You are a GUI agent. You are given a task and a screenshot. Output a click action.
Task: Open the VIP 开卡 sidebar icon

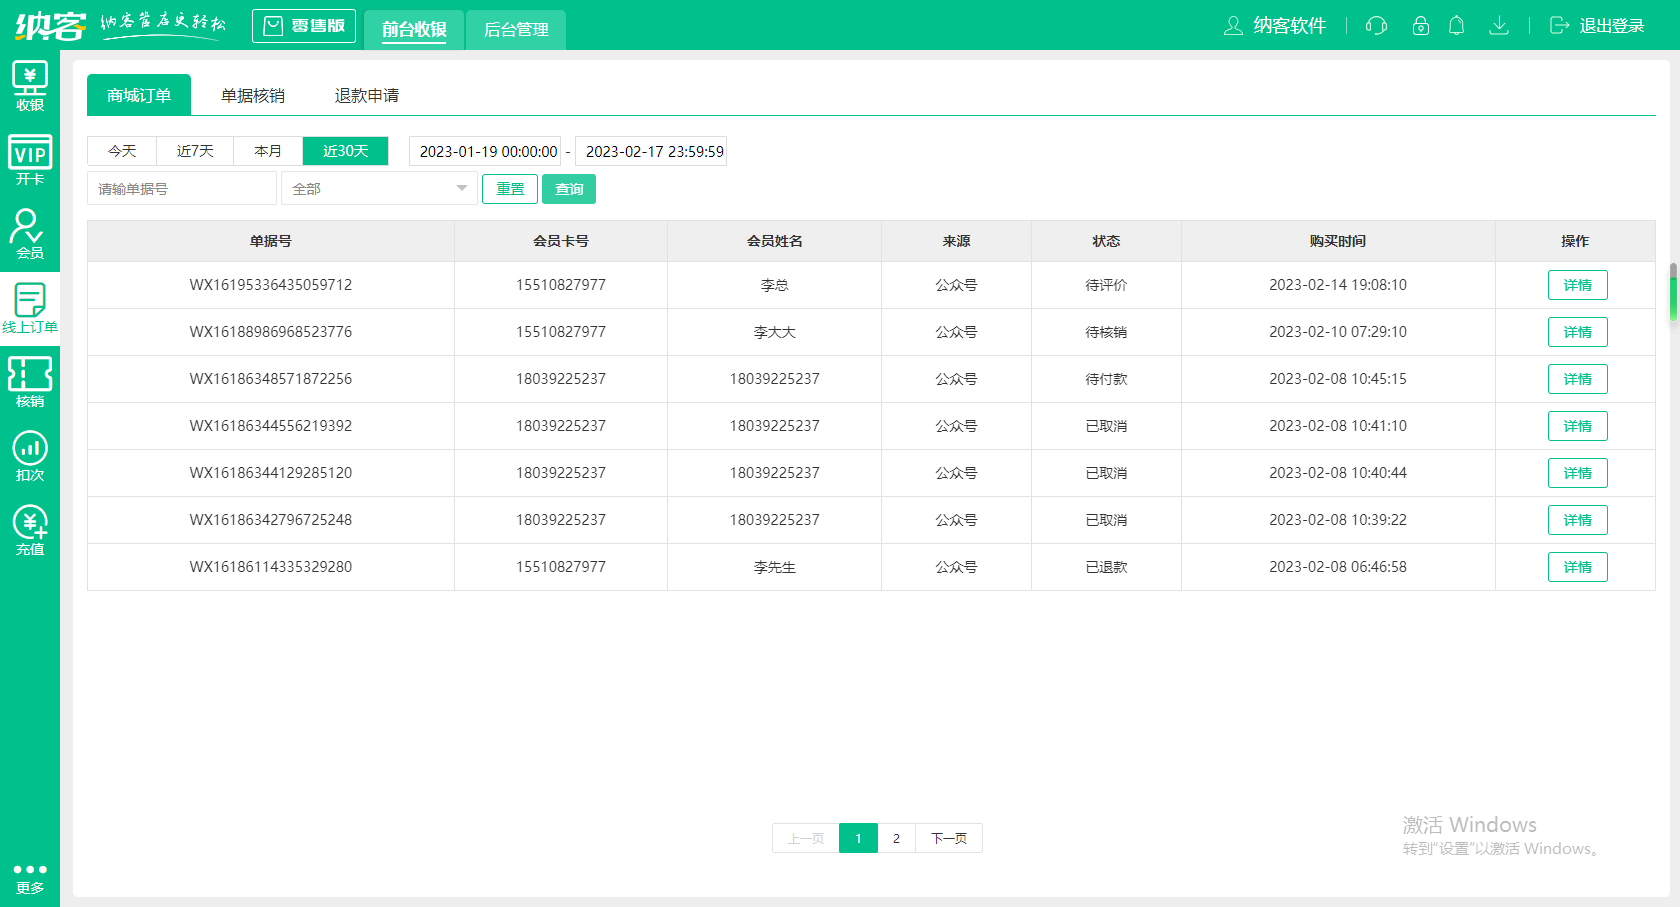point(29,160)
